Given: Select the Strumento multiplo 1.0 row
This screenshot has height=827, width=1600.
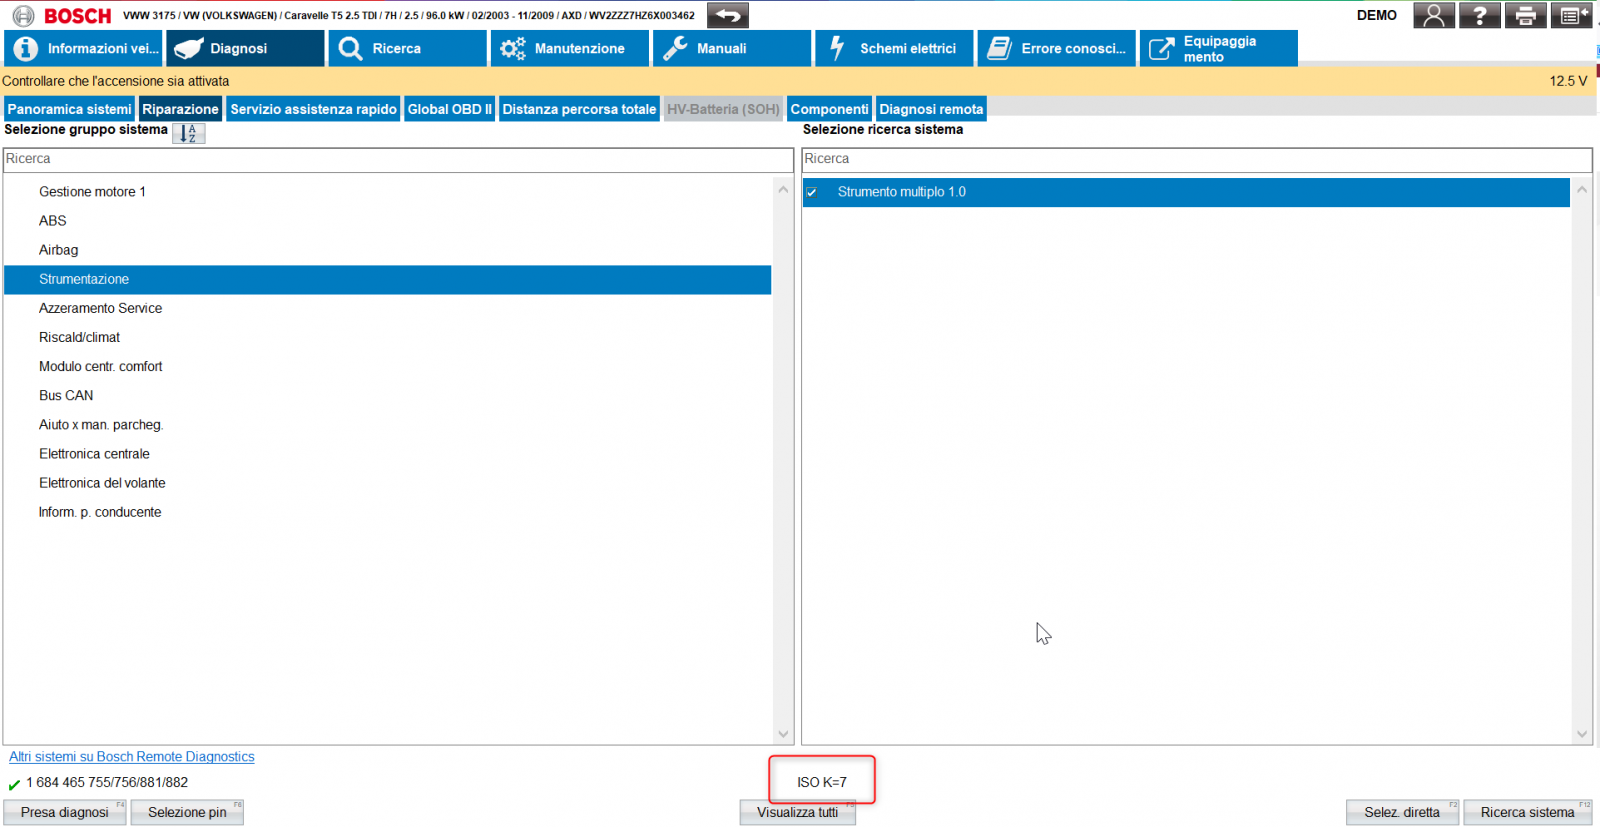Looking at the screenshot, I should (x=1186, y=192).
